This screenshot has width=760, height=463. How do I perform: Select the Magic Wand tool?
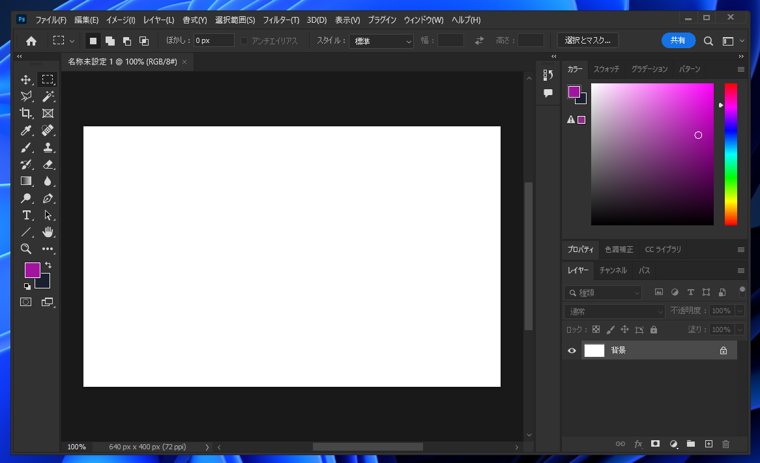[48, 96]
